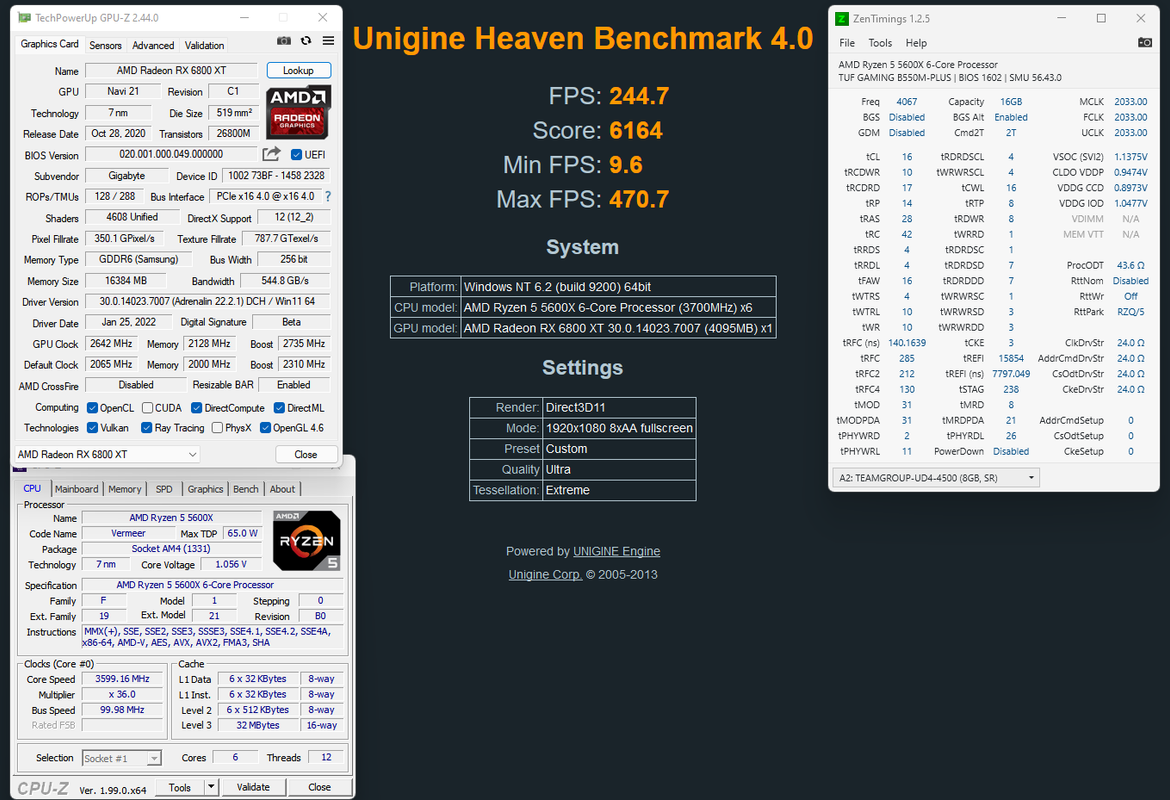Click CPU-Z Core Voltage 1.056 V
Screen dimensions: 1170x800
point(231,564)
